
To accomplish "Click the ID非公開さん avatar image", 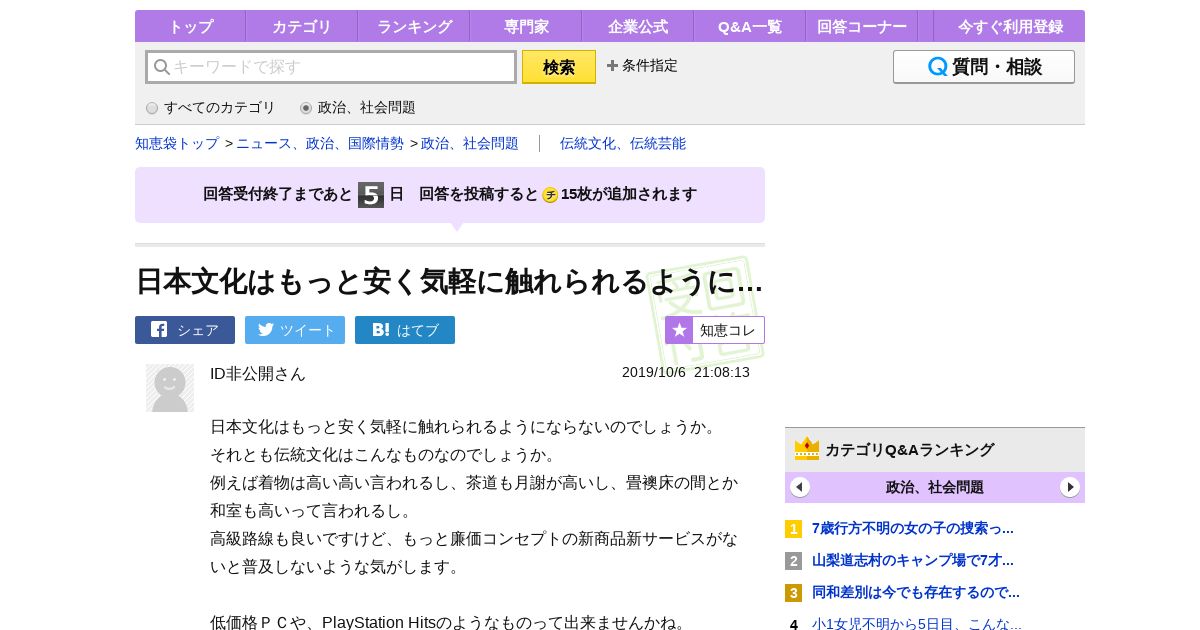I will (170, 388).
